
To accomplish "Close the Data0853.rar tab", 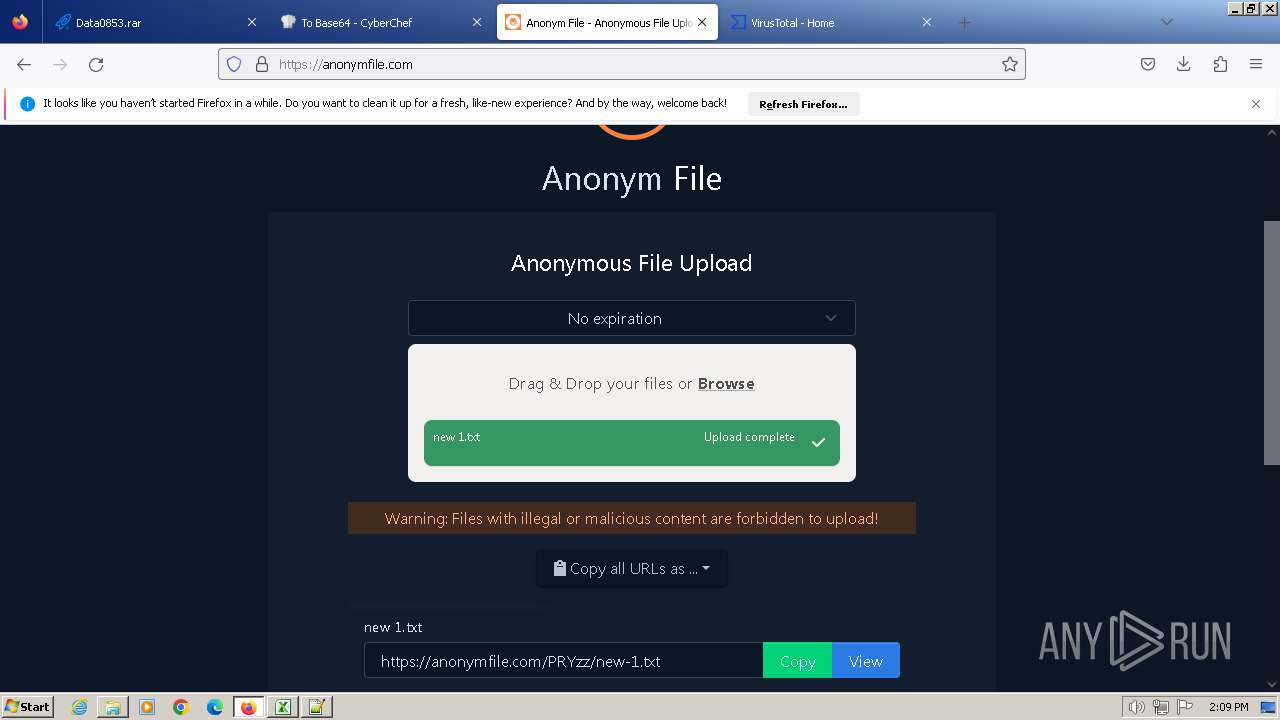I will 251,22.
